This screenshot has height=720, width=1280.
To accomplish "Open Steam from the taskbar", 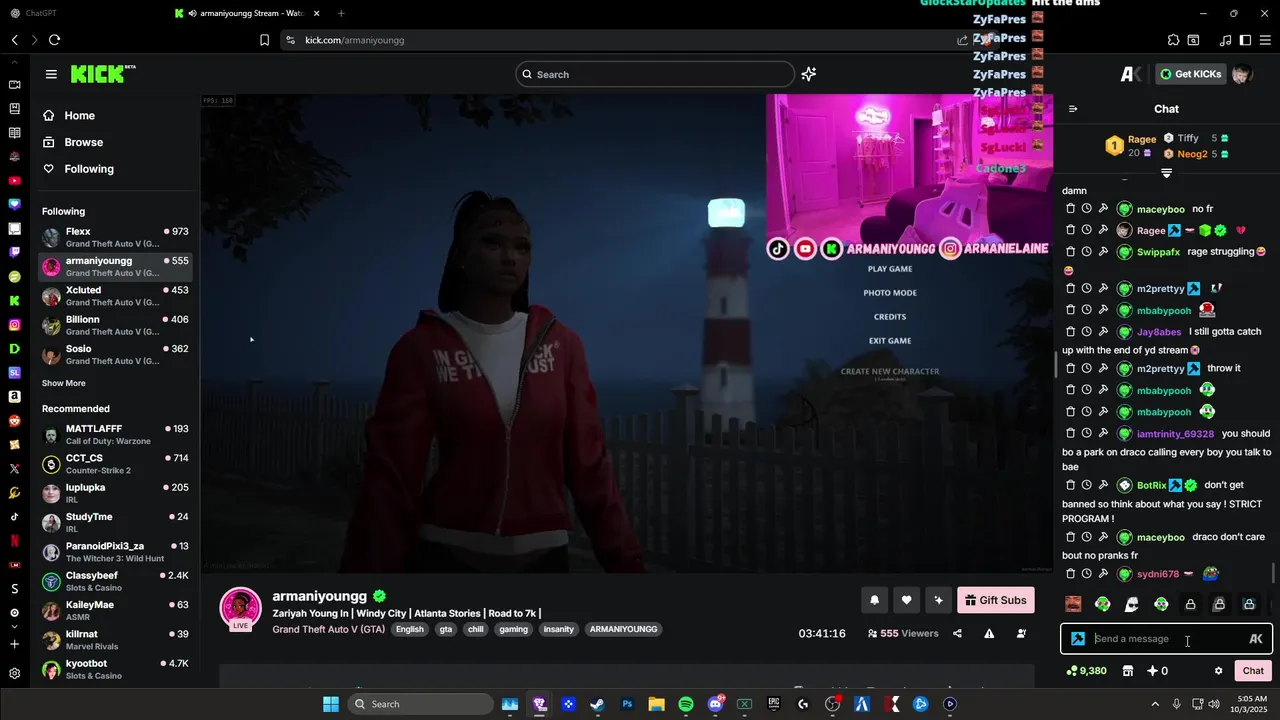I will [597, 704].
